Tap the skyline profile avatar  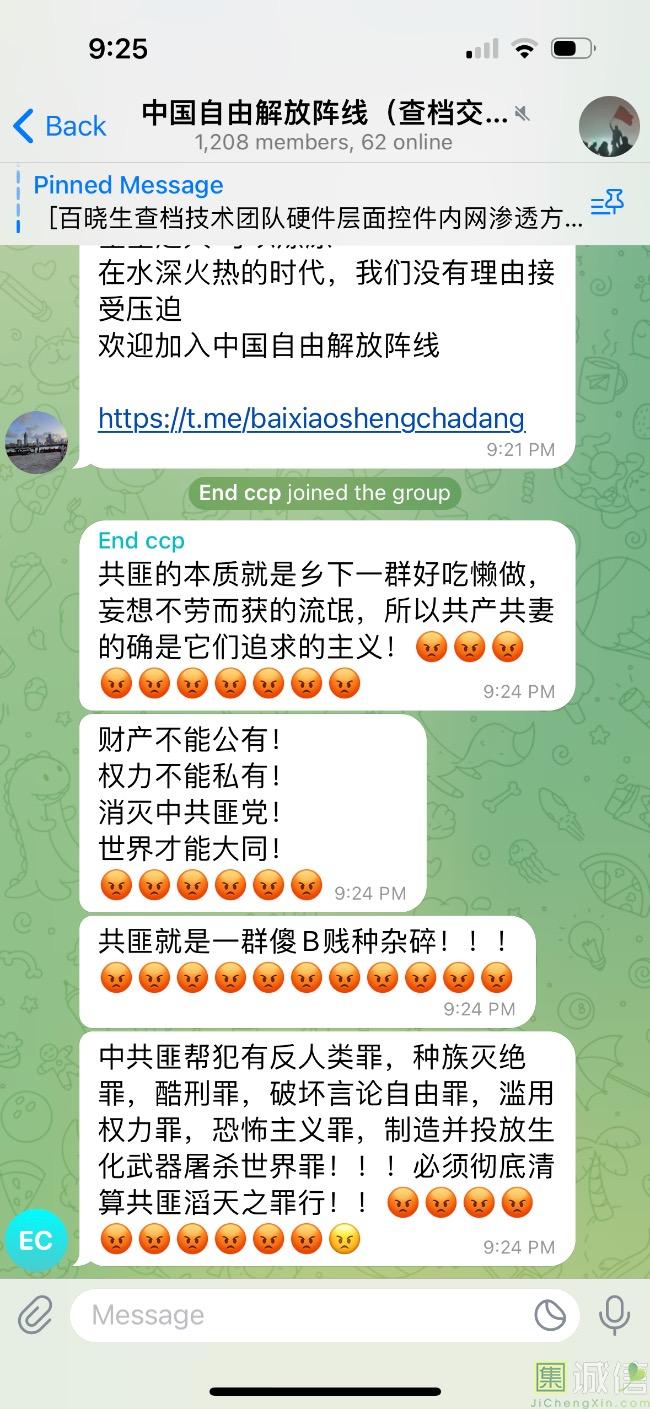coord(36,441)
